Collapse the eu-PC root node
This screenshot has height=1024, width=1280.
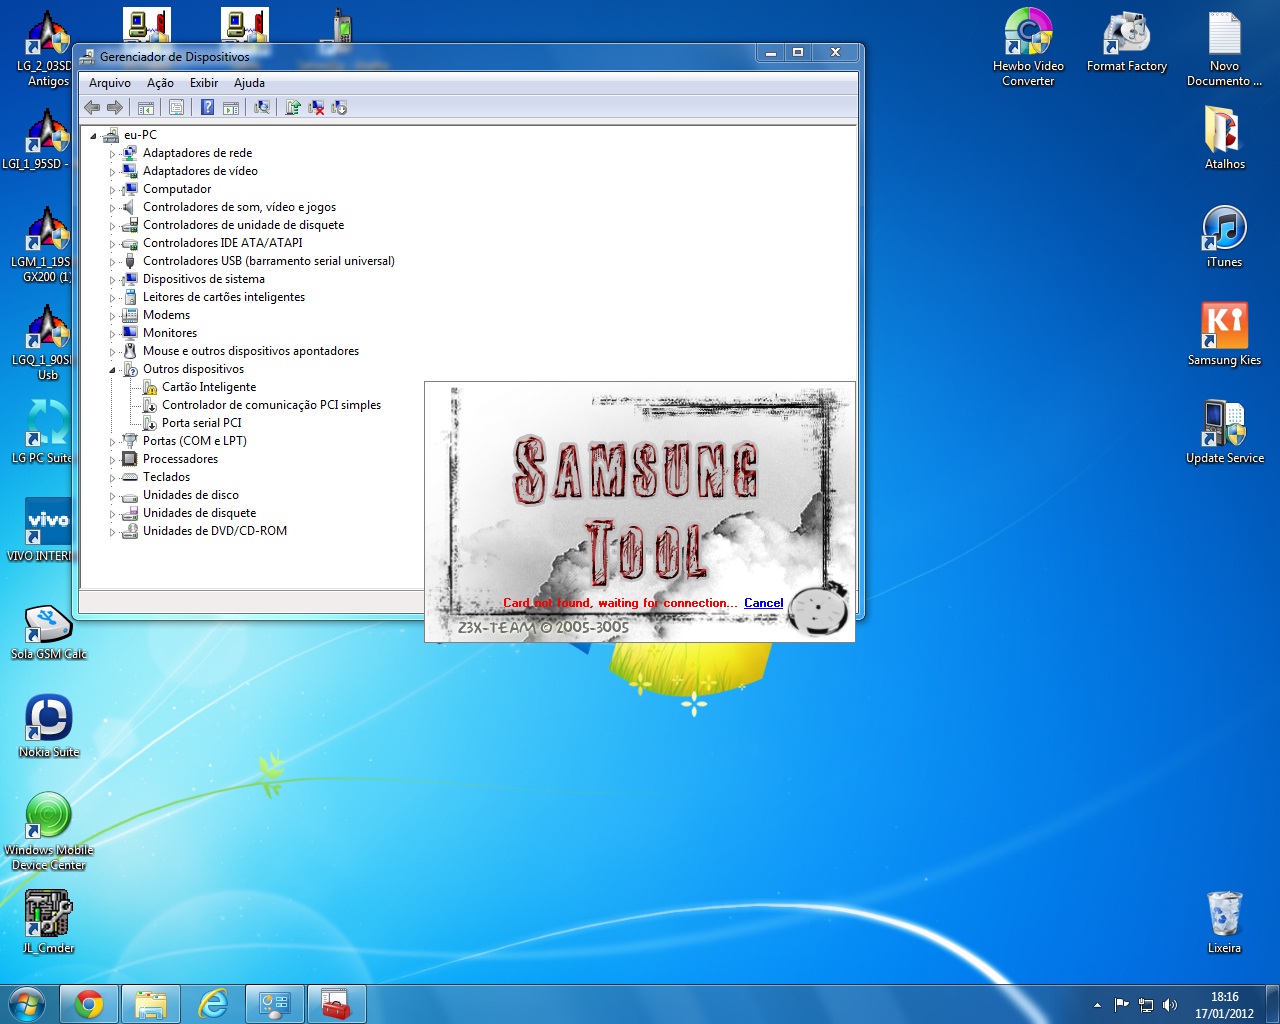pyautogui.click(x=93, y=136)
